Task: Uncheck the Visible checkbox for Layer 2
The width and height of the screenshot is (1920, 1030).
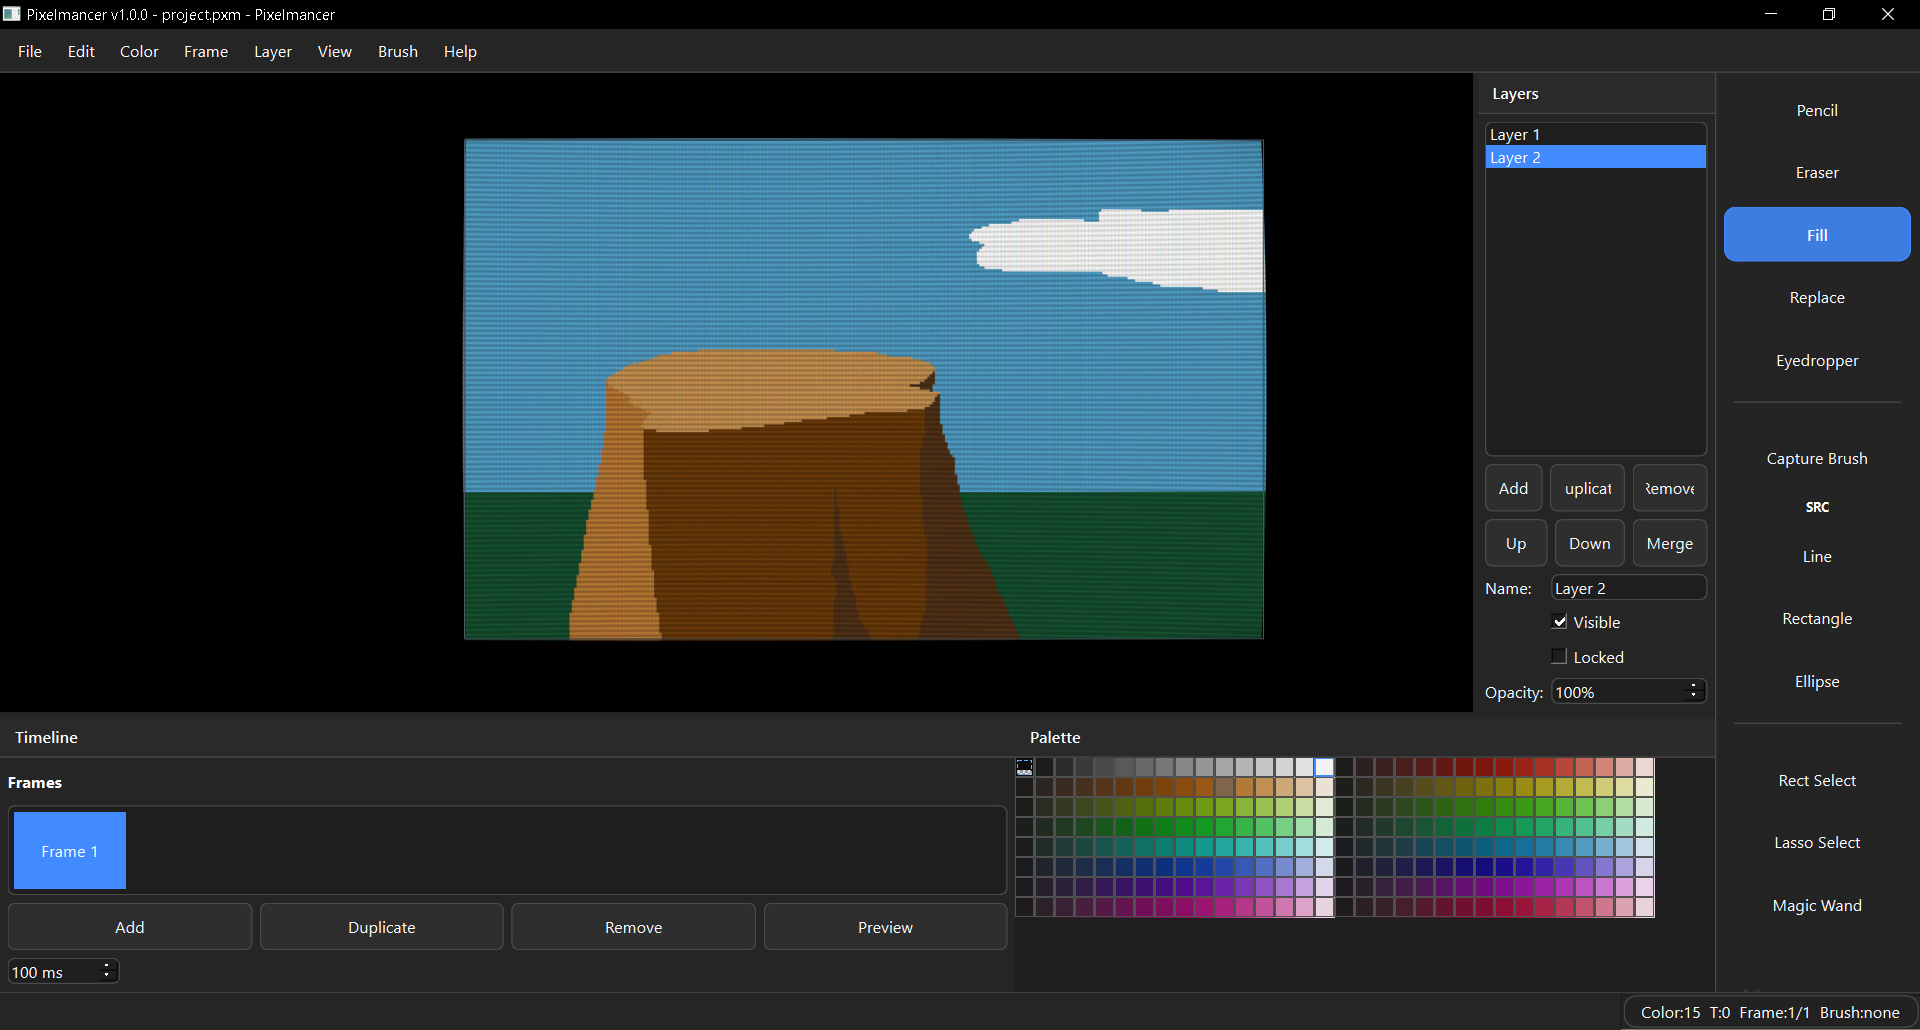Action: [x=1559, y=622]
